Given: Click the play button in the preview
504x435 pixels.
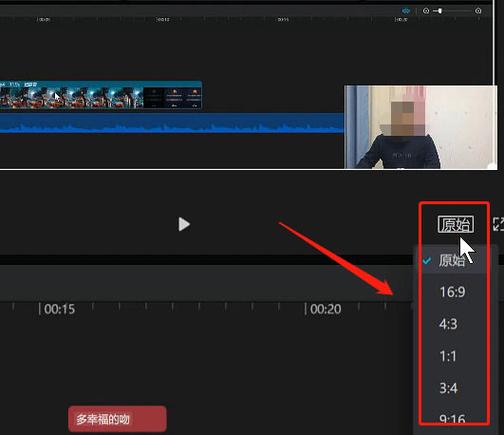Looking at the screenshot, I should 184,224.
